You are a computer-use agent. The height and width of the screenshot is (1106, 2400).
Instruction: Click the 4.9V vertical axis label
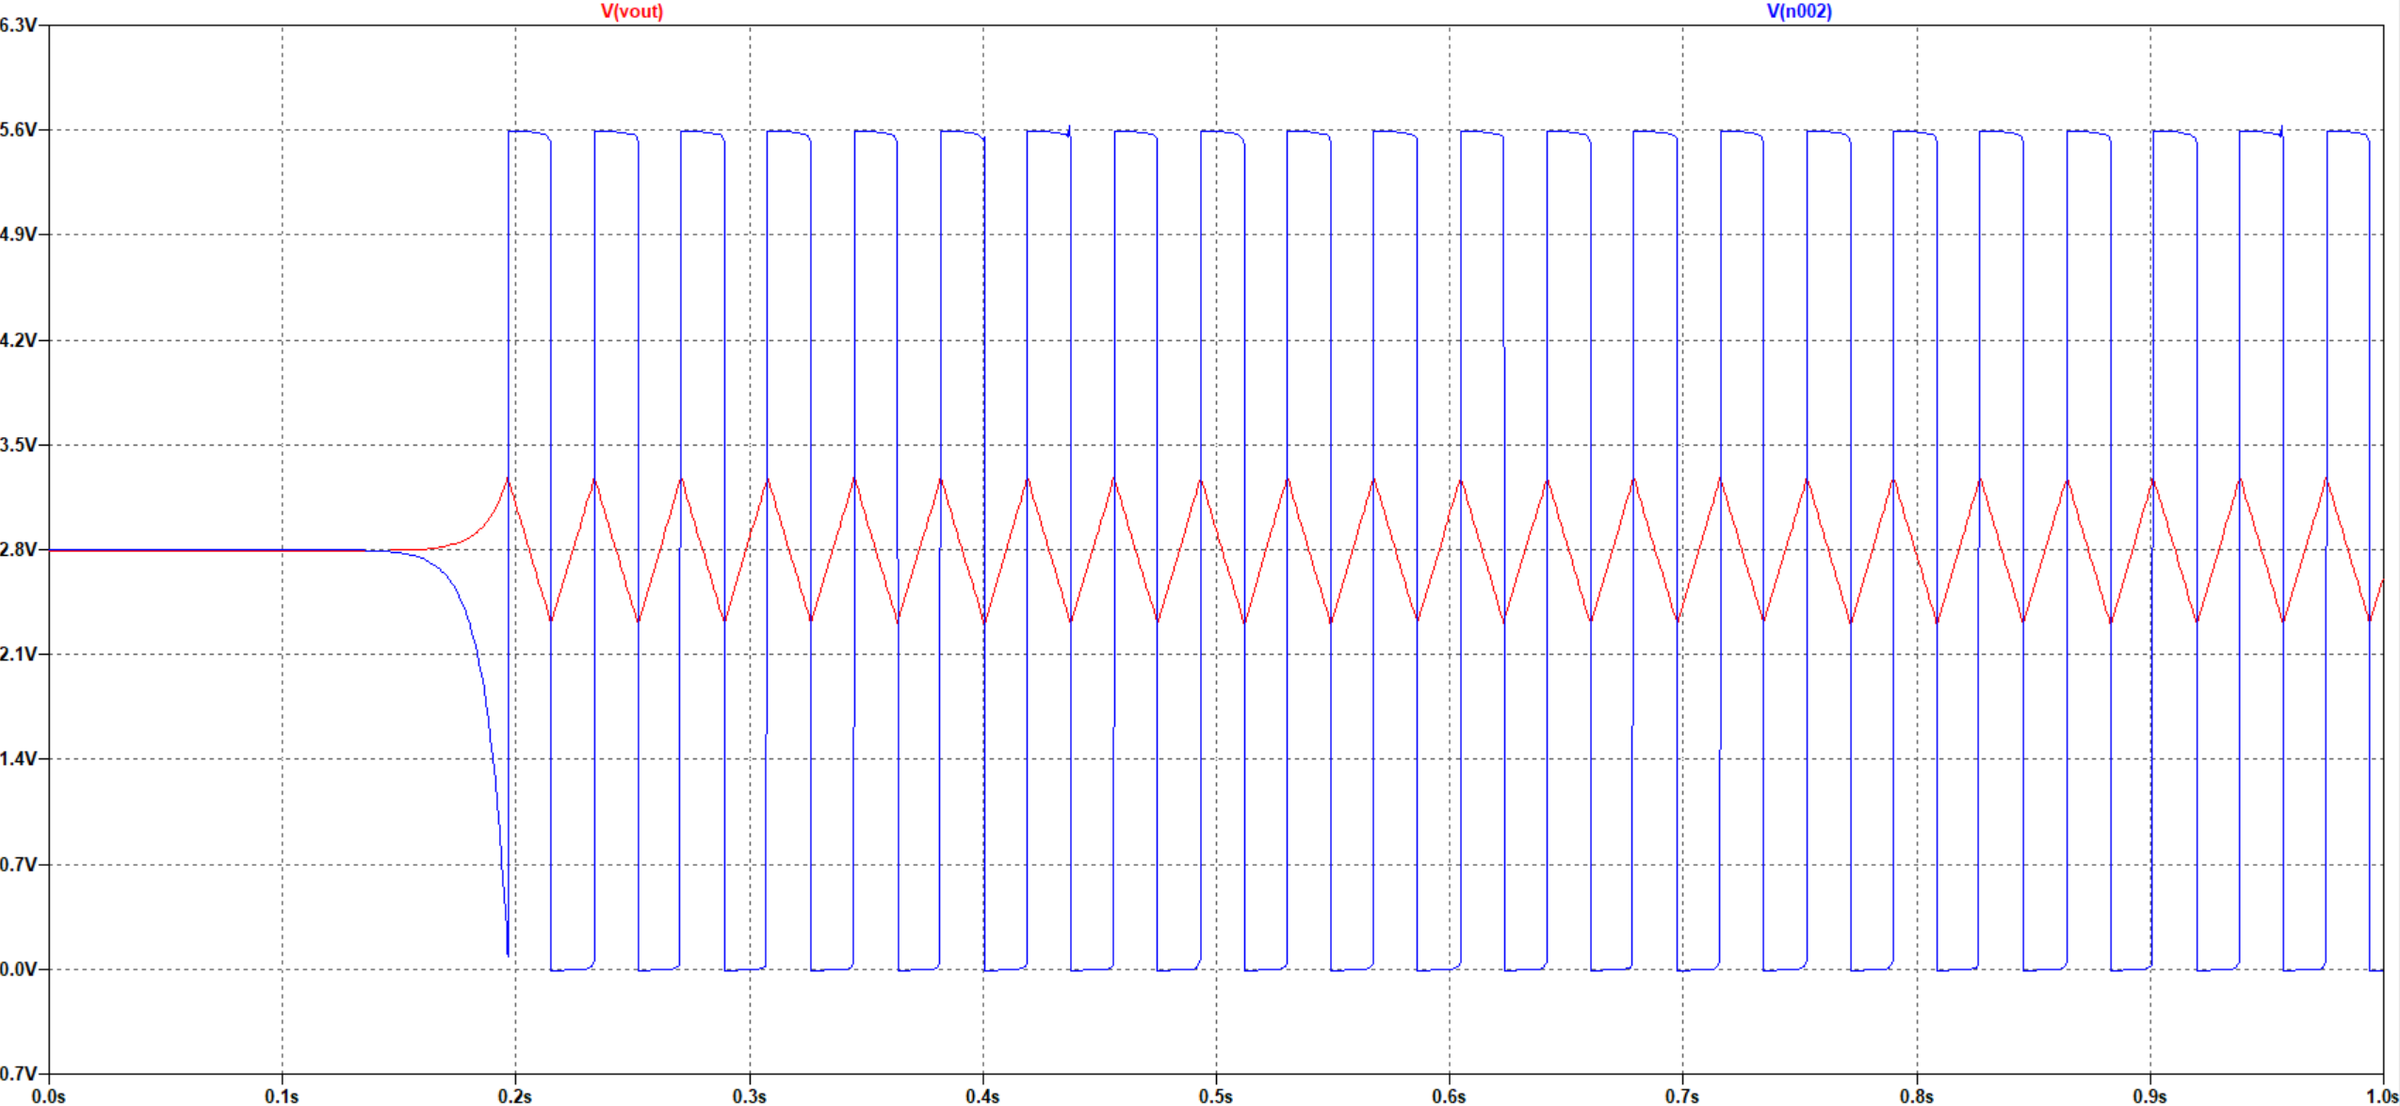click(18, 234)
